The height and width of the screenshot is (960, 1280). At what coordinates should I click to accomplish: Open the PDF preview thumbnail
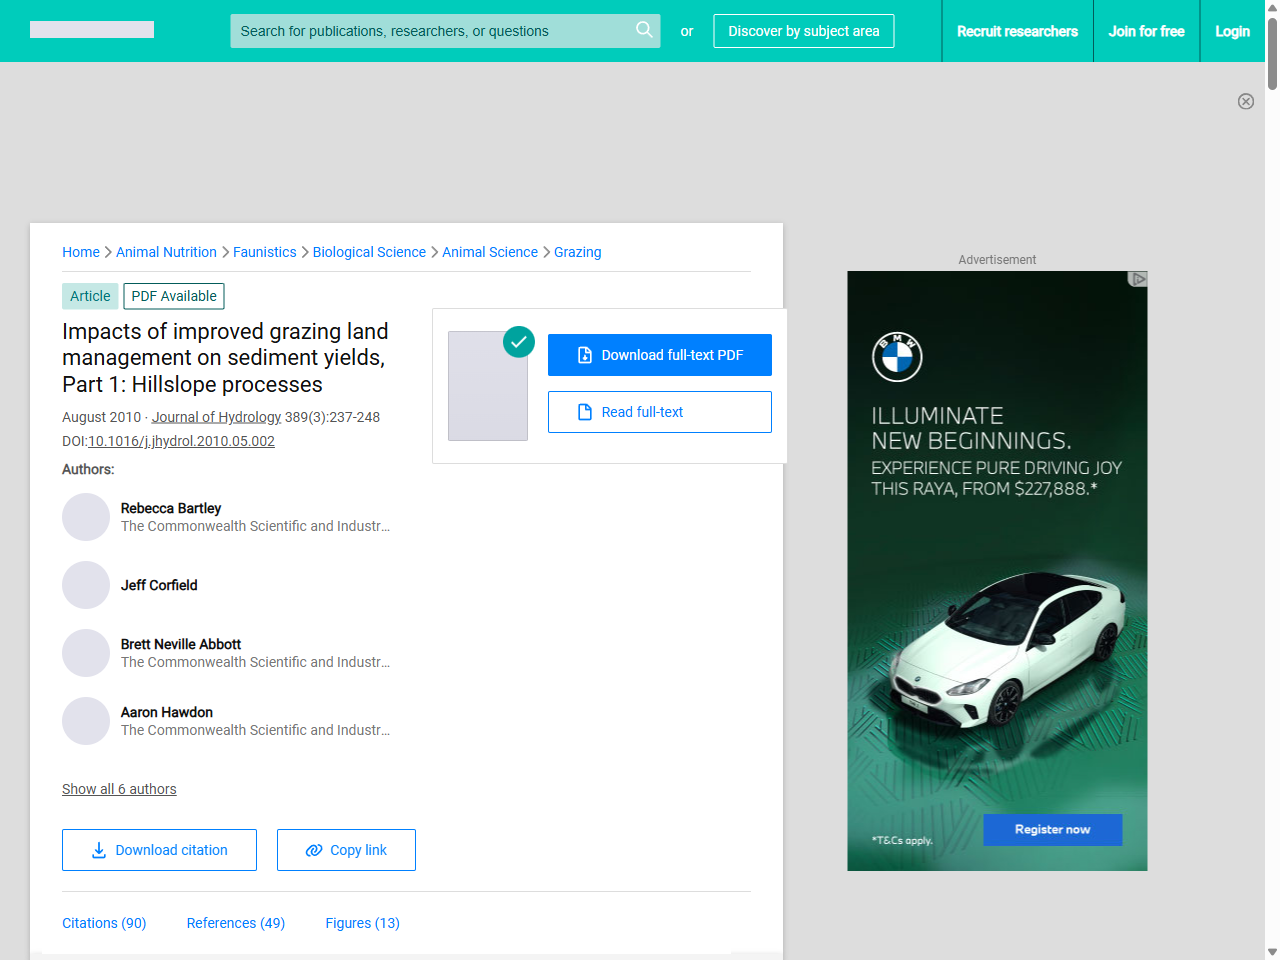[x=488, y=386]
